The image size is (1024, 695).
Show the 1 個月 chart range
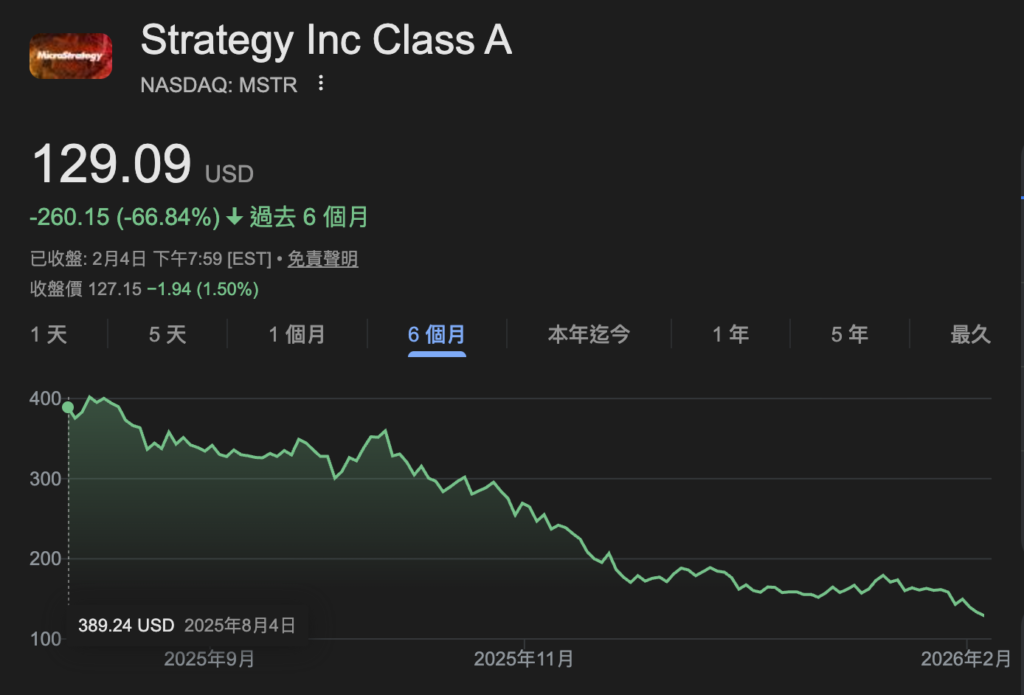point(297,334)
